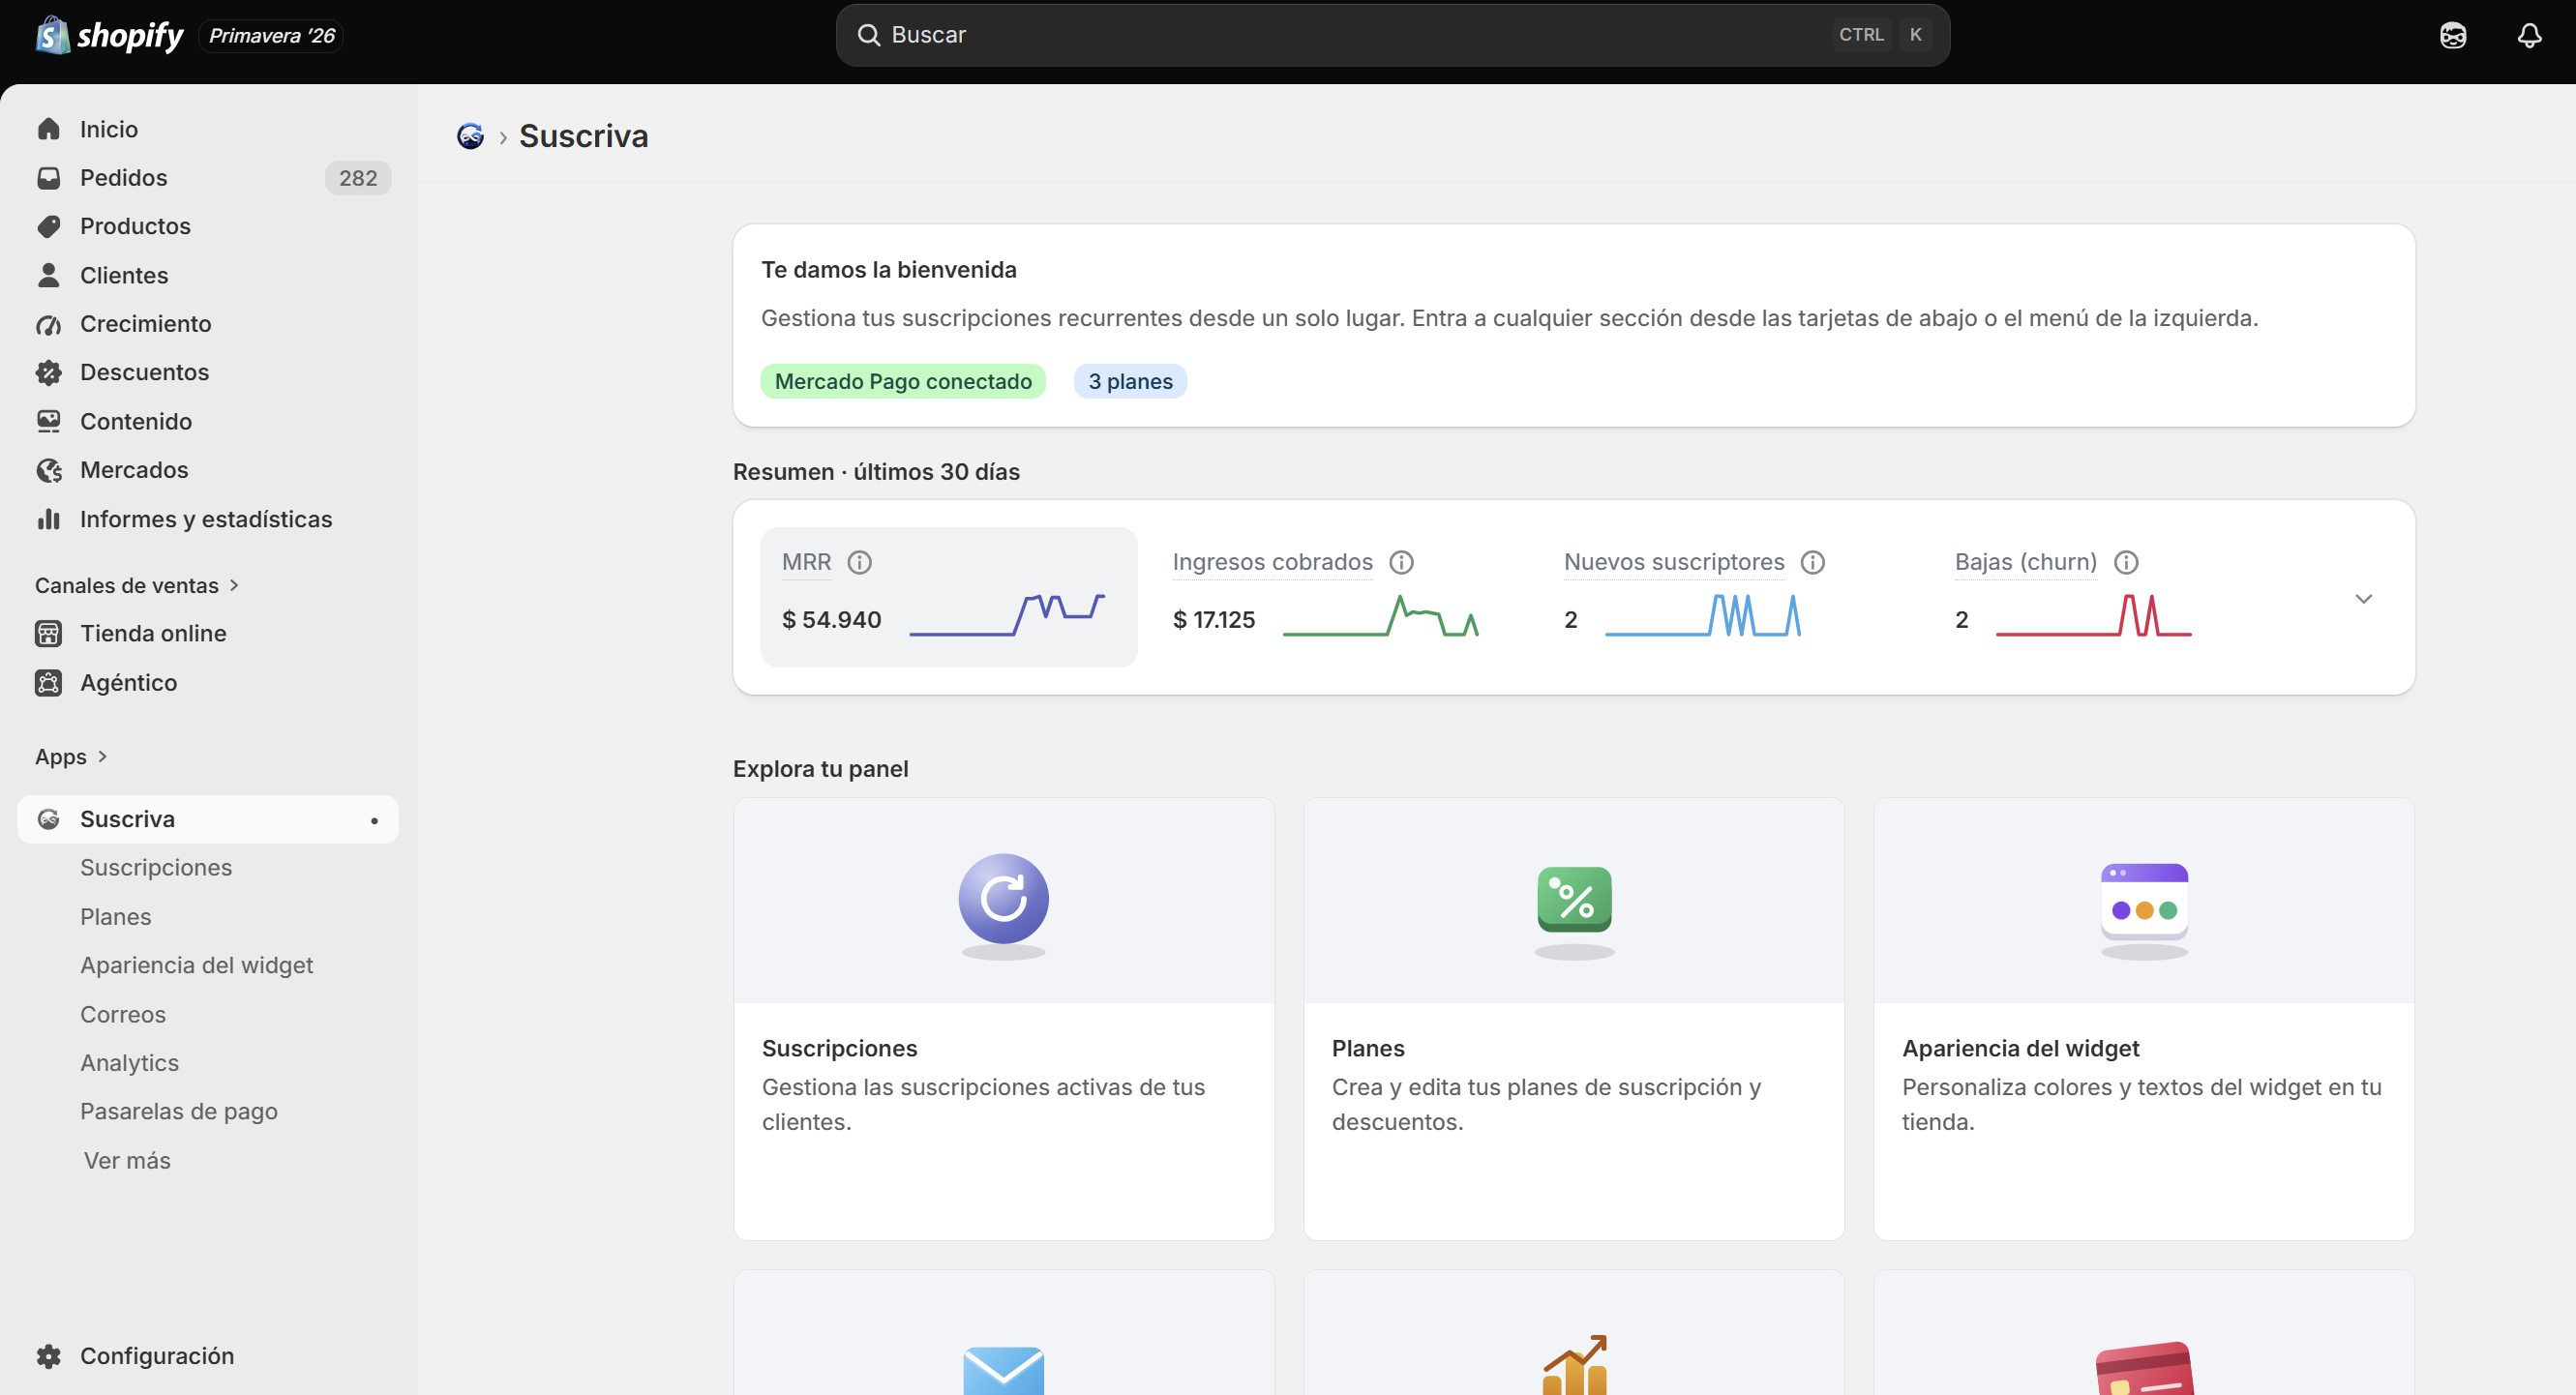The image size is (2576, 1395).
Task: Click the Agéntico channel icon
Action: coord(48,682)
